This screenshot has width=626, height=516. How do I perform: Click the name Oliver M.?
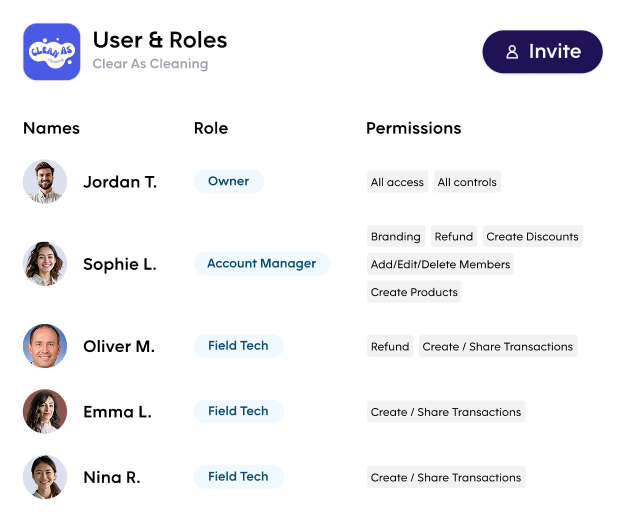click(119, 346)
